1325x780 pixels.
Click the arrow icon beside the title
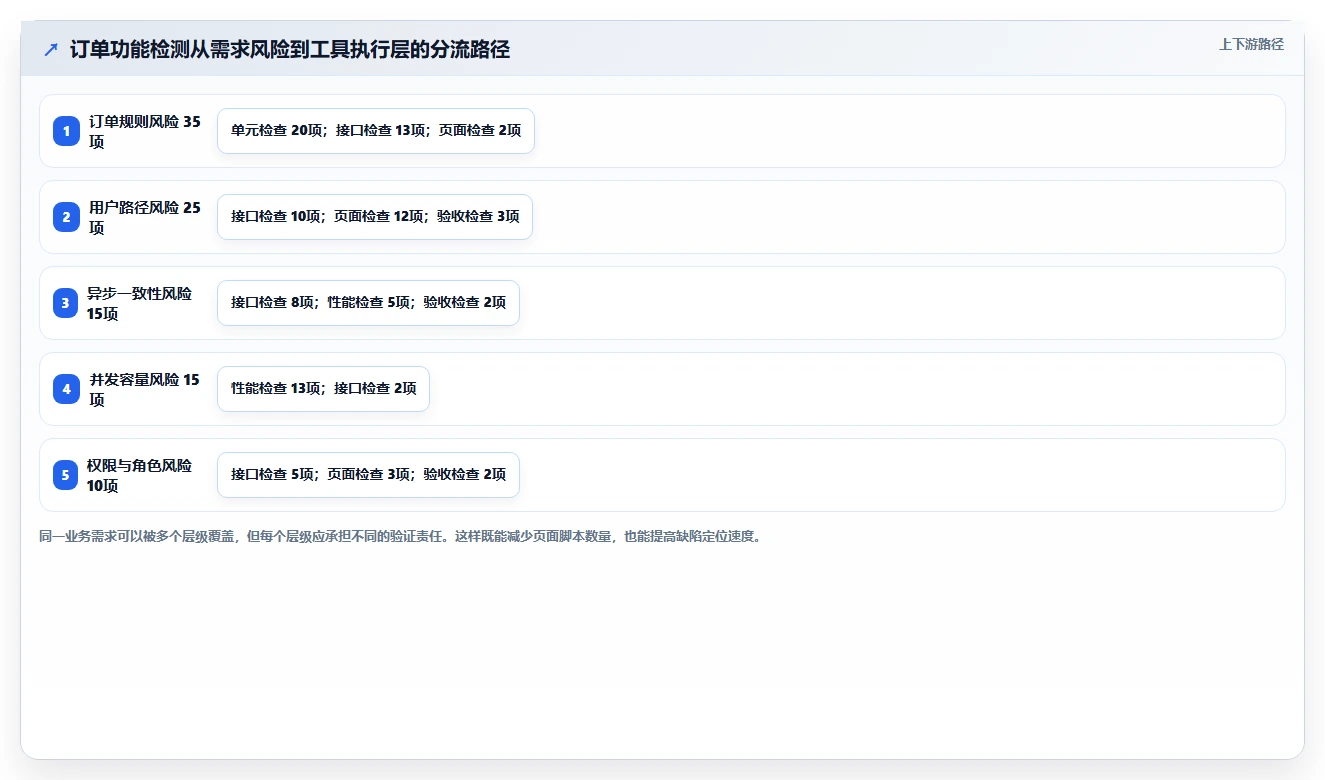(51, 50)
